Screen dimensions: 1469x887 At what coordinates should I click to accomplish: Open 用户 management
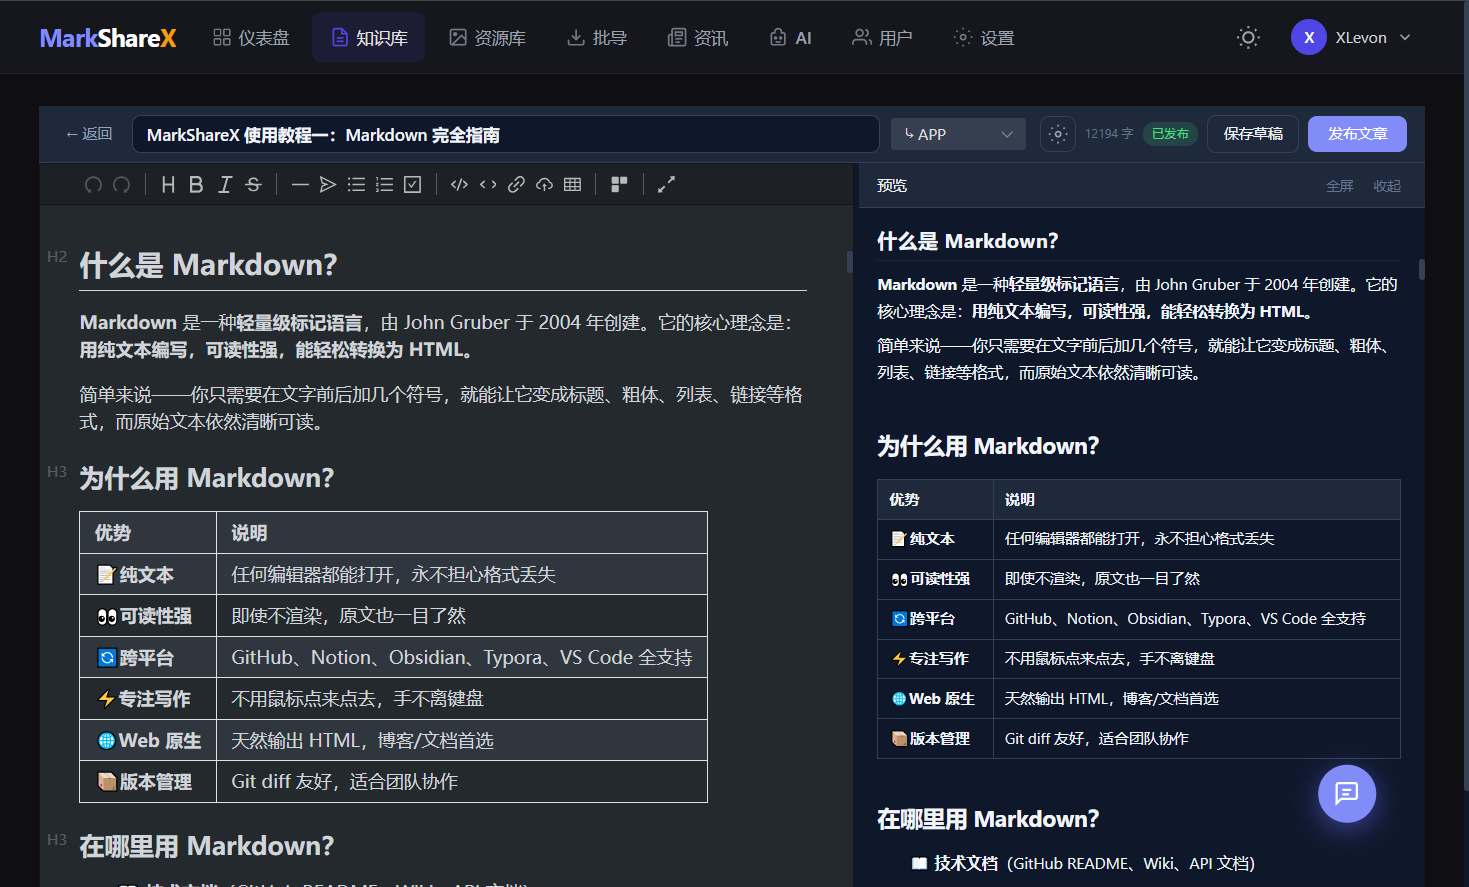(882, 38)
